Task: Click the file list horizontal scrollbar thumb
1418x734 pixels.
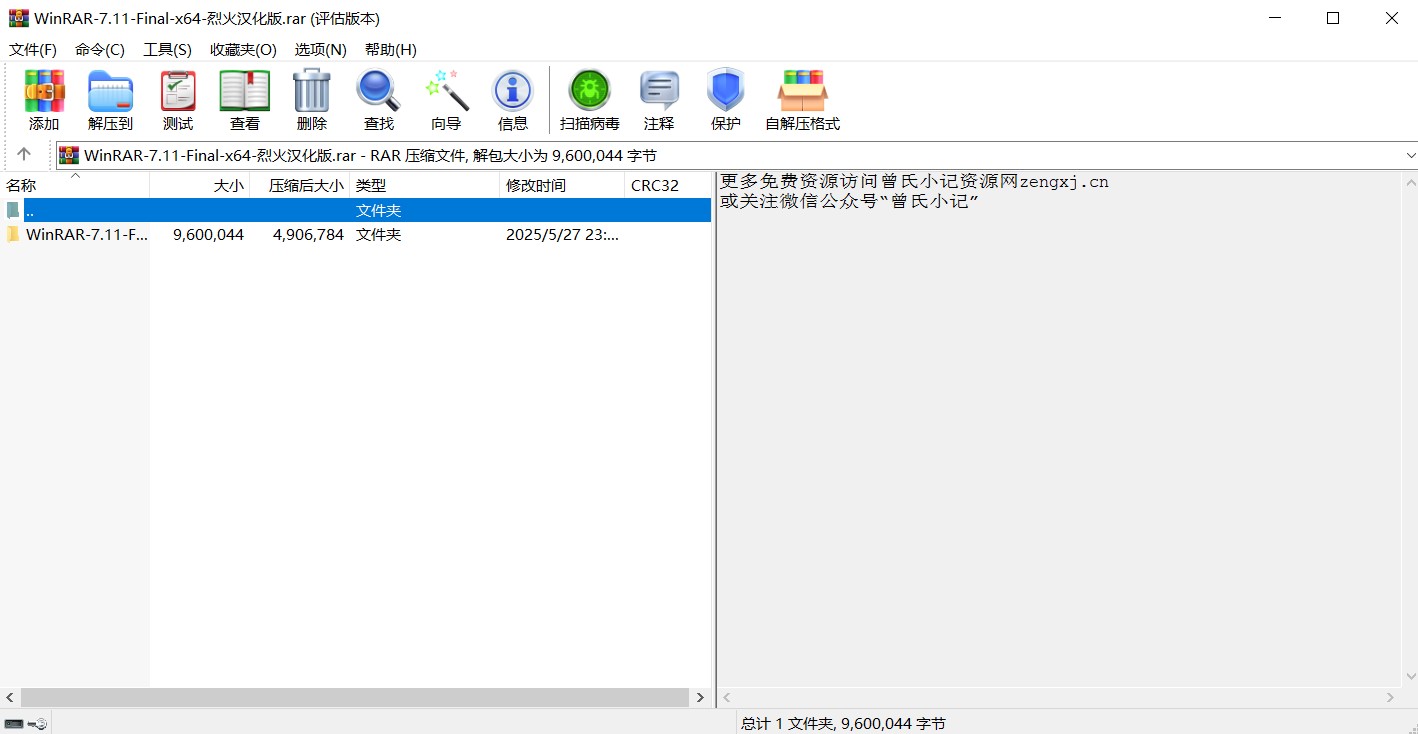Action: [x=355, y=697]
